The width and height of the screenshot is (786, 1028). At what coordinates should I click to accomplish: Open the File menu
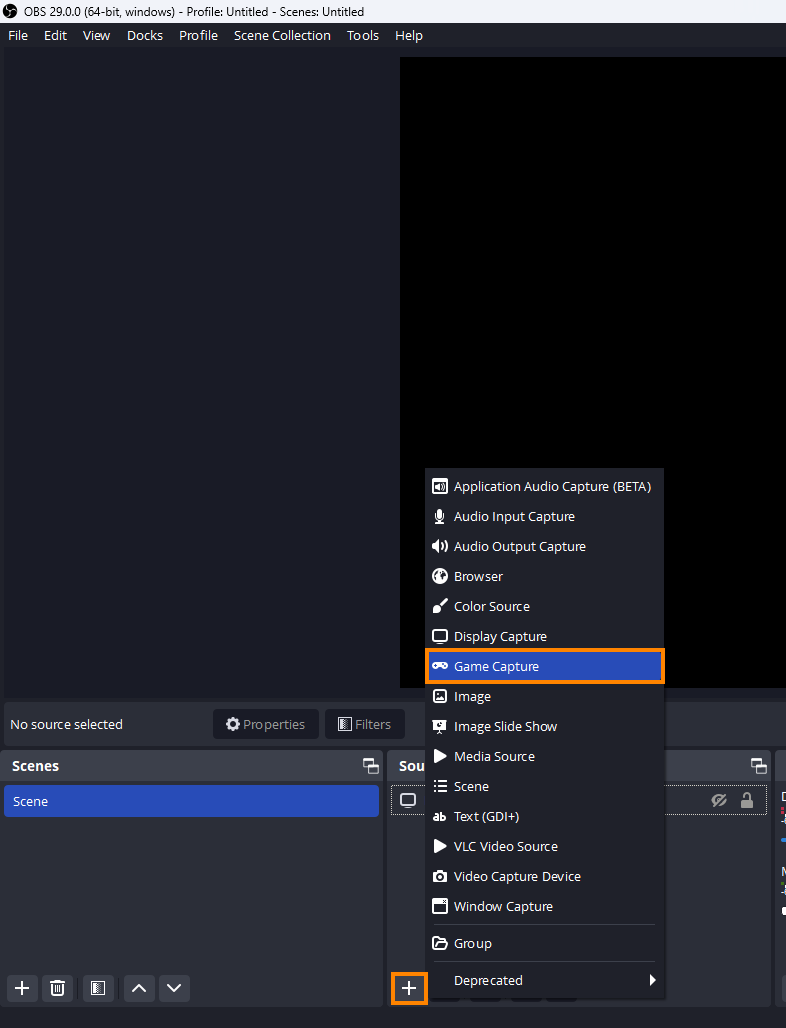[18, 35]
